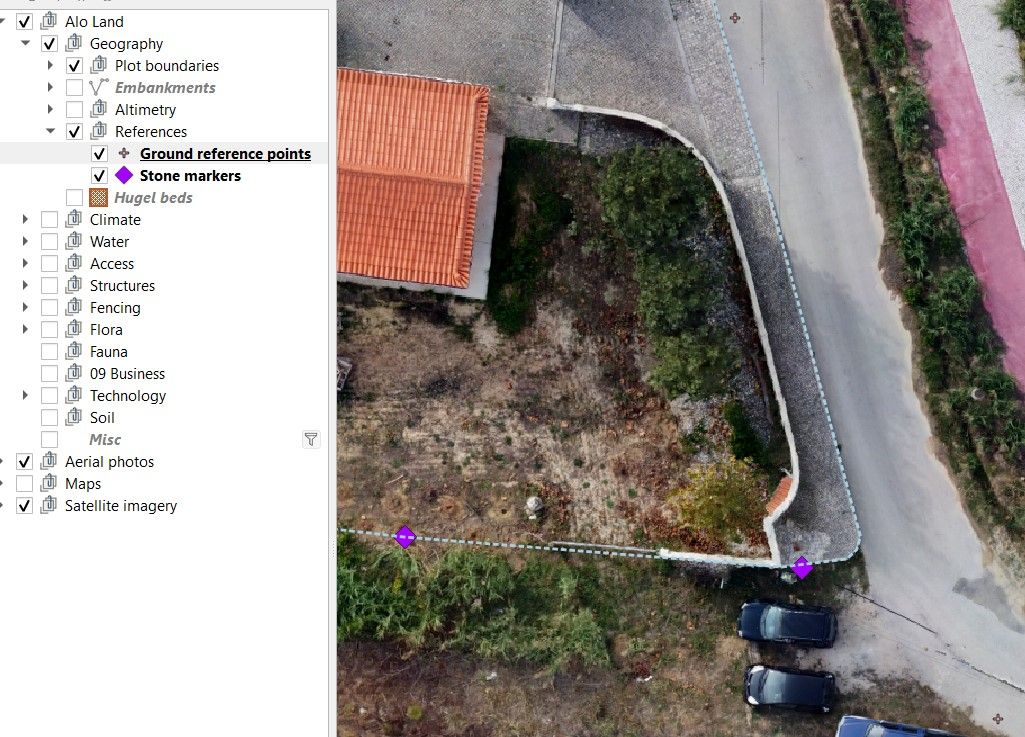Check the Water group checkbox
The height and width of the screenshot is (737, 1025).
49,242
